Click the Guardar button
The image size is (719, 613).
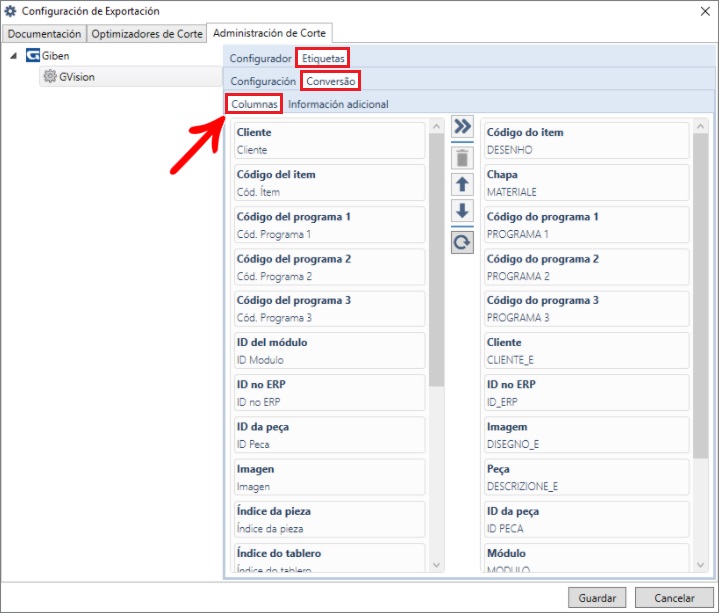pos(597,598)
